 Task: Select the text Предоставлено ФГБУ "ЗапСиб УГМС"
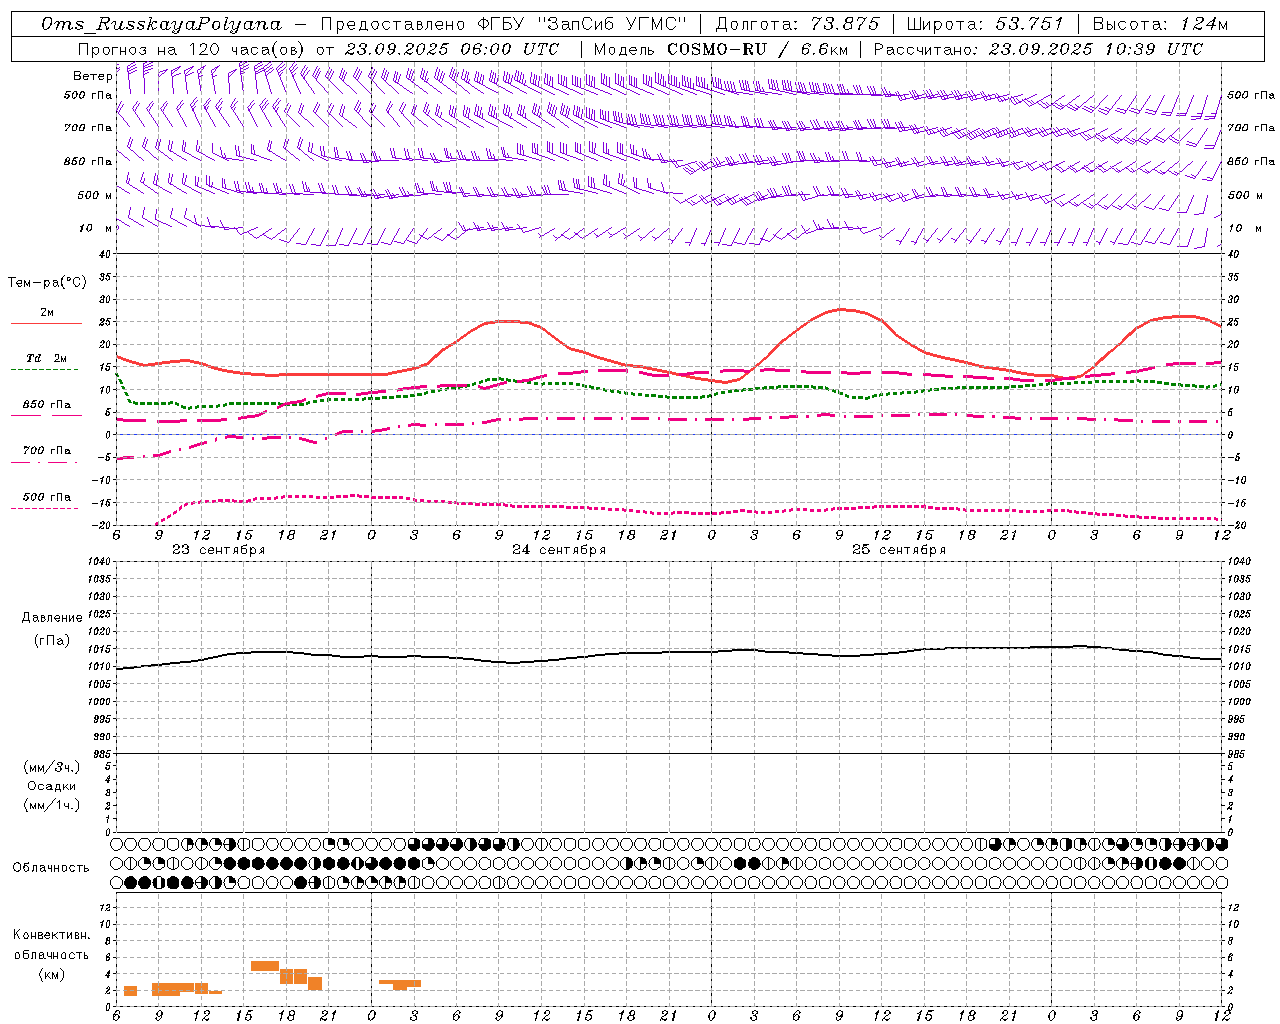point(504,25)
